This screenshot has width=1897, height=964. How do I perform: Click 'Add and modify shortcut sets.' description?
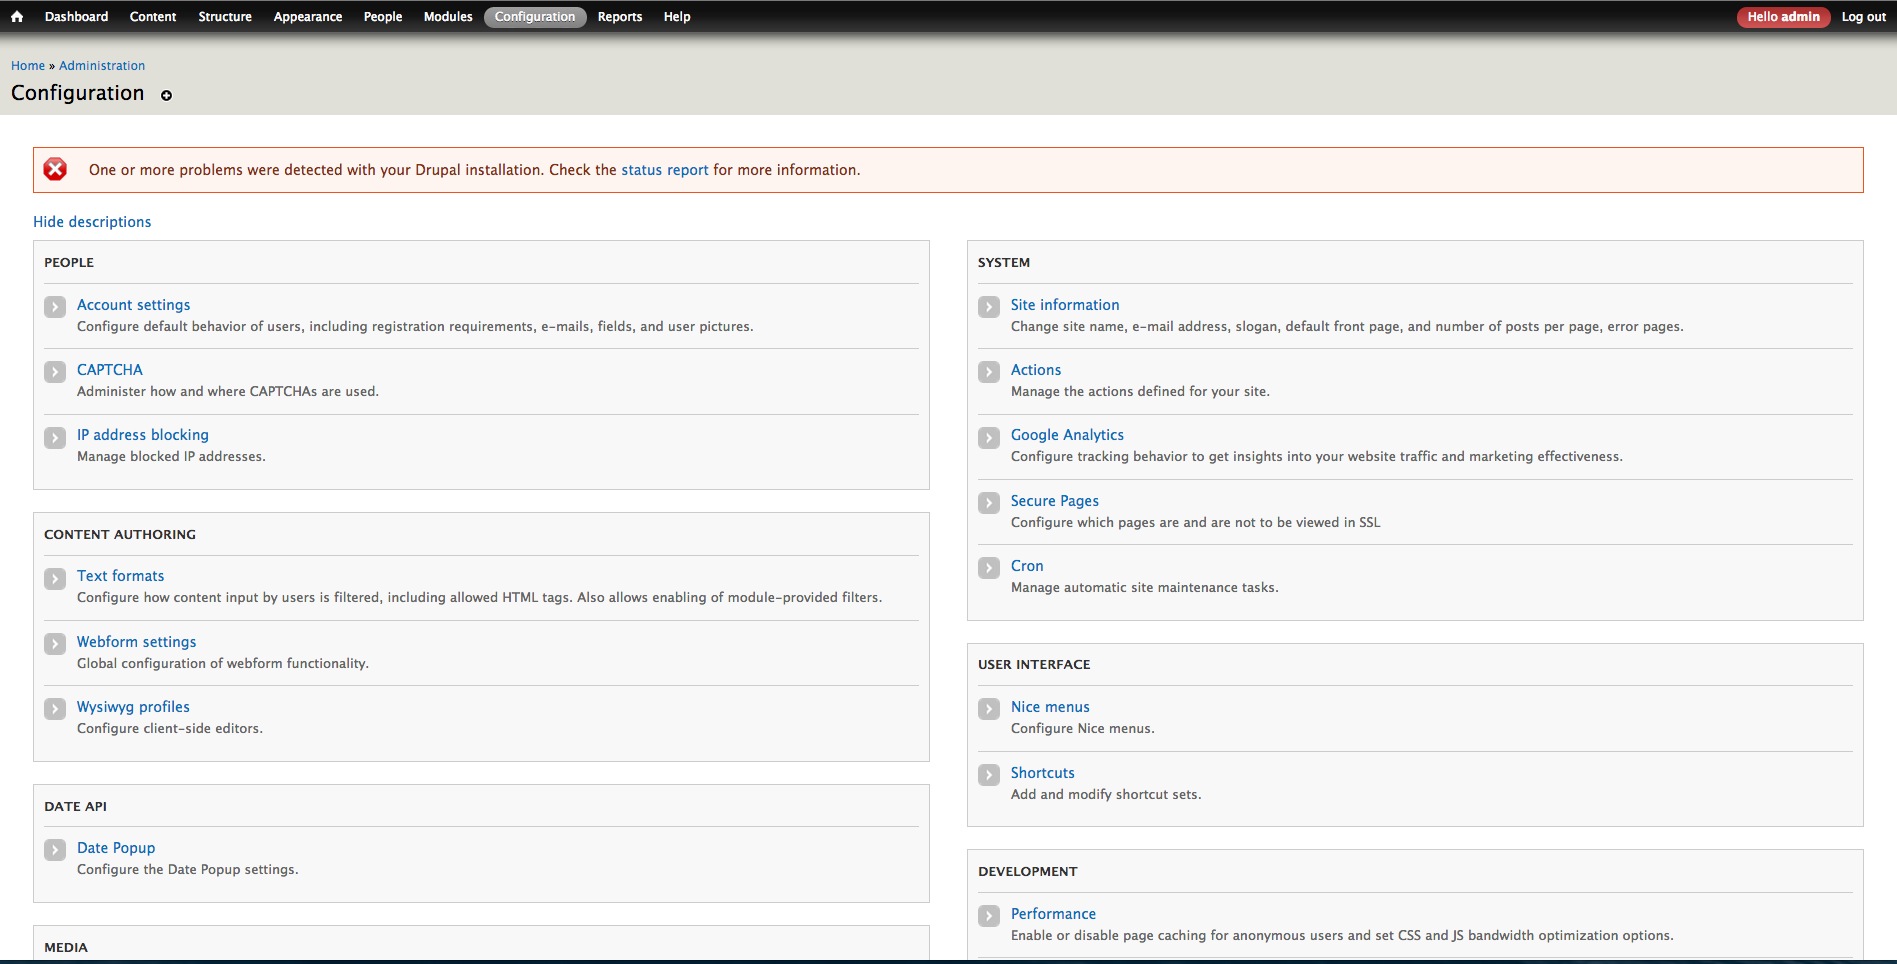pyautogui.click(x=1106, y=795)
